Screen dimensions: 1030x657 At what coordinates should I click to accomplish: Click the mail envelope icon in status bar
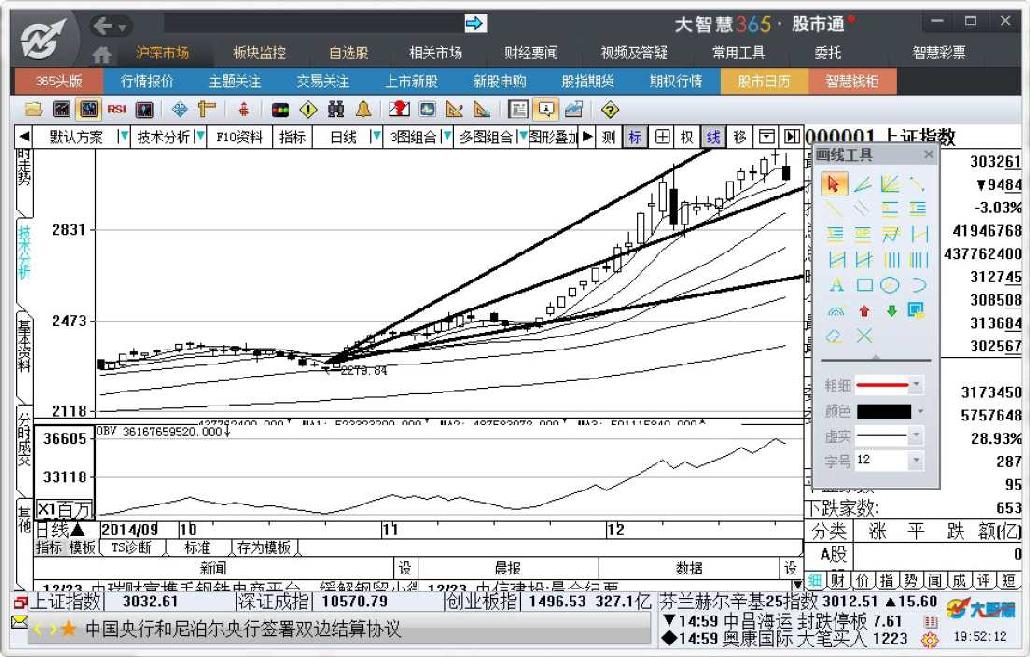pos(19,621)
